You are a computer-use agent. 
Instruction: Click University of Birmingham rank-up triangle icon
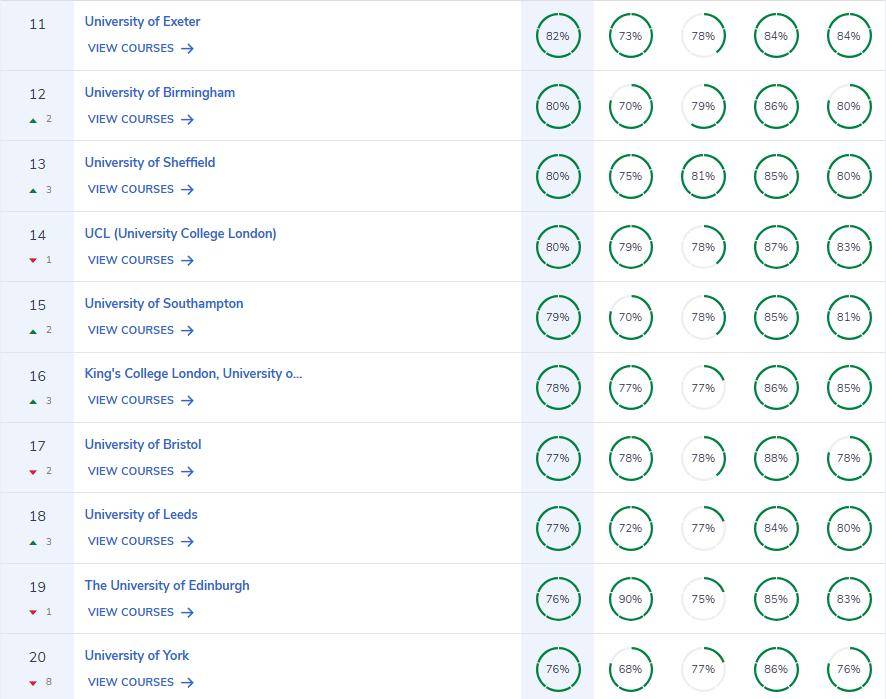click(33, 120)
